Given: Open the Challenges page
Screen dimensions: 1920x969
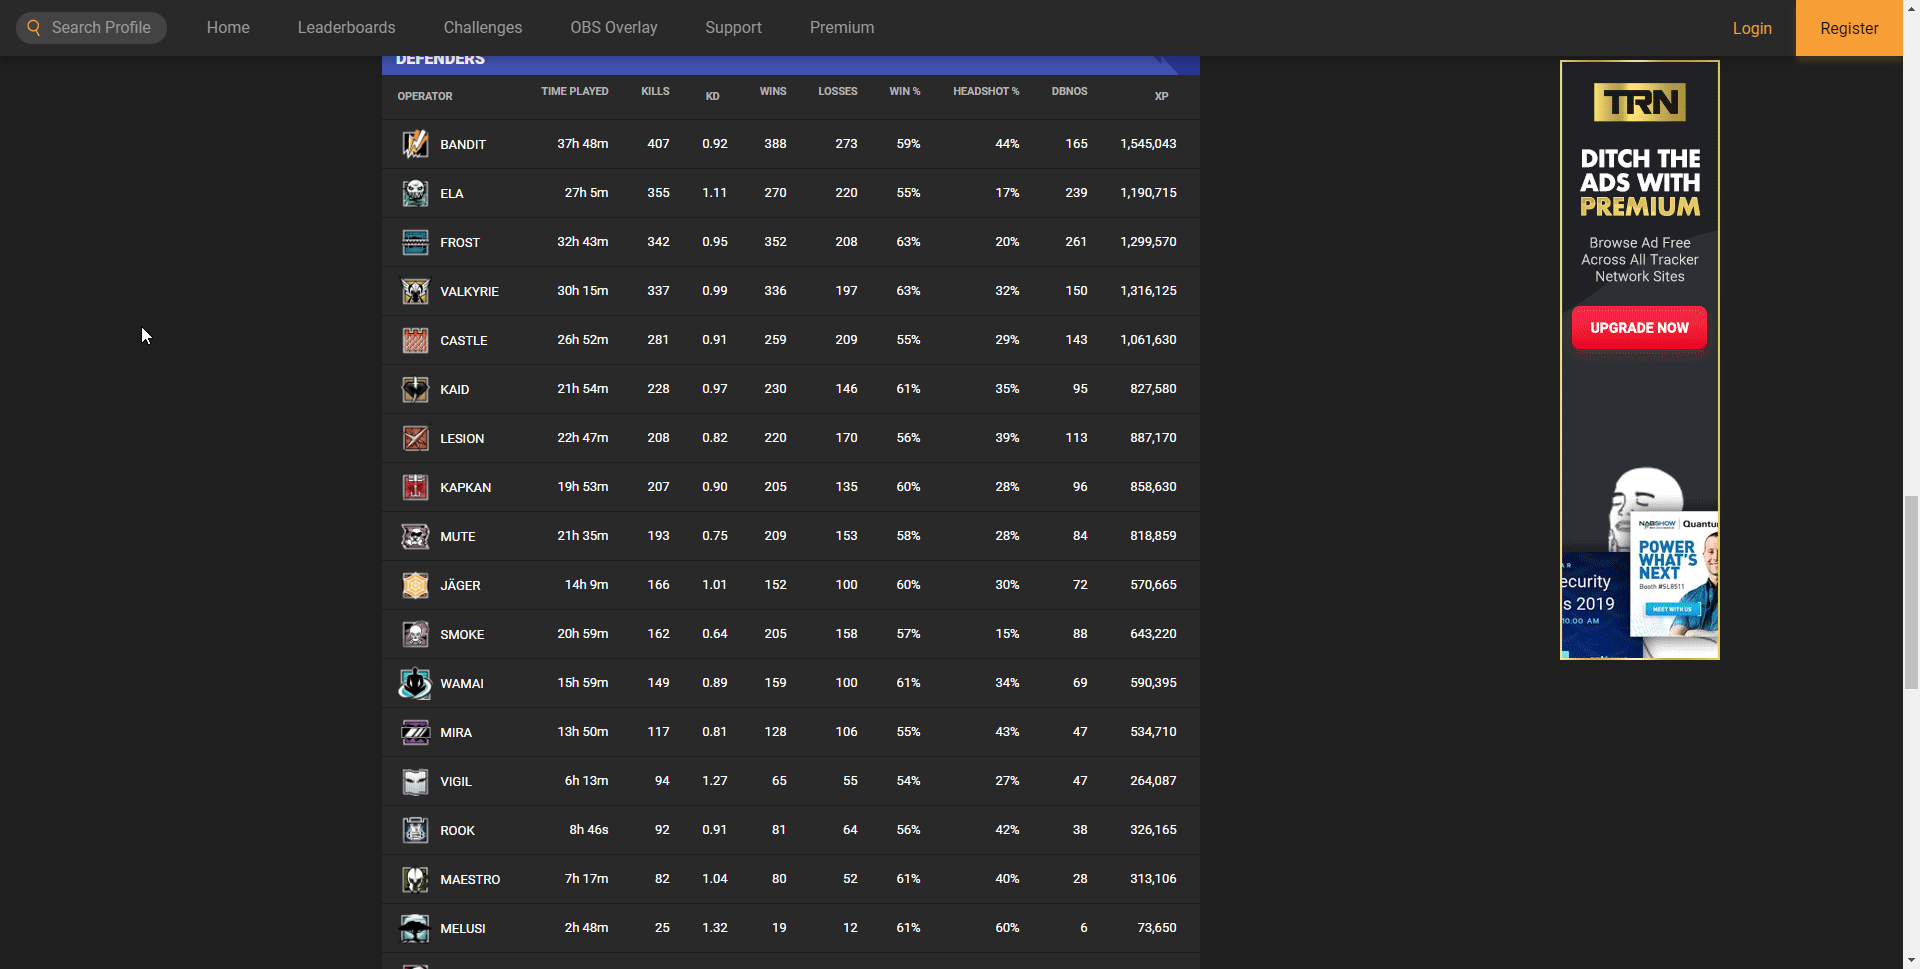Looking at the screenshot, I should pos(483,28).
